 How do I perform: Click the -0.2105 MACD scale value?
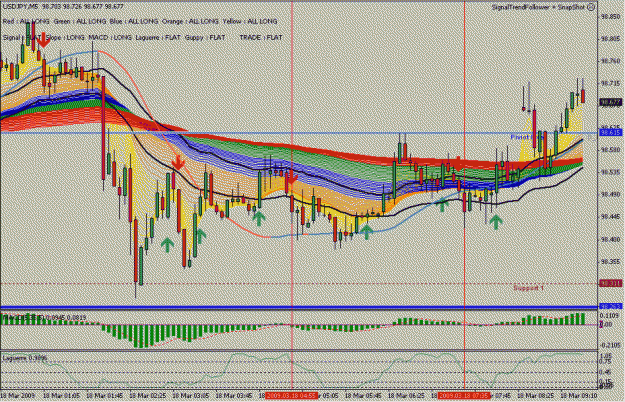click(611, 345)
